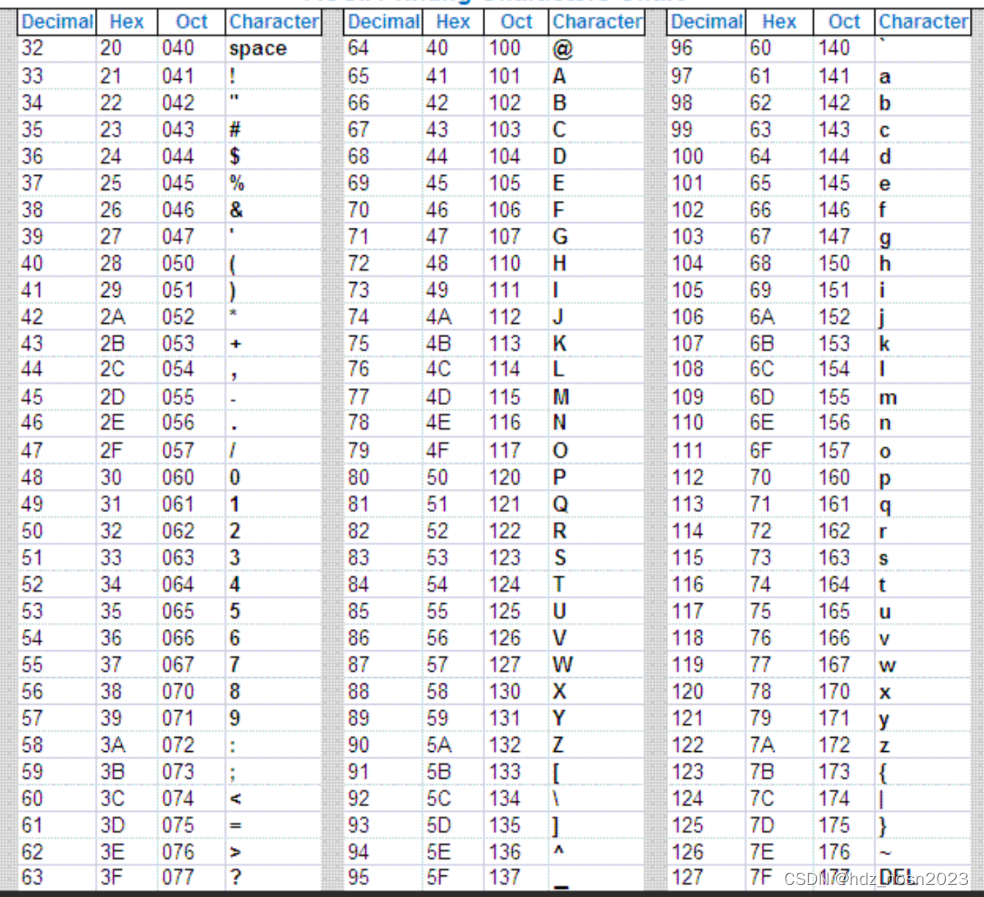Select hex value 4D cell
The height and width of the screenshot is (897, 984).
tap(453, 397)
